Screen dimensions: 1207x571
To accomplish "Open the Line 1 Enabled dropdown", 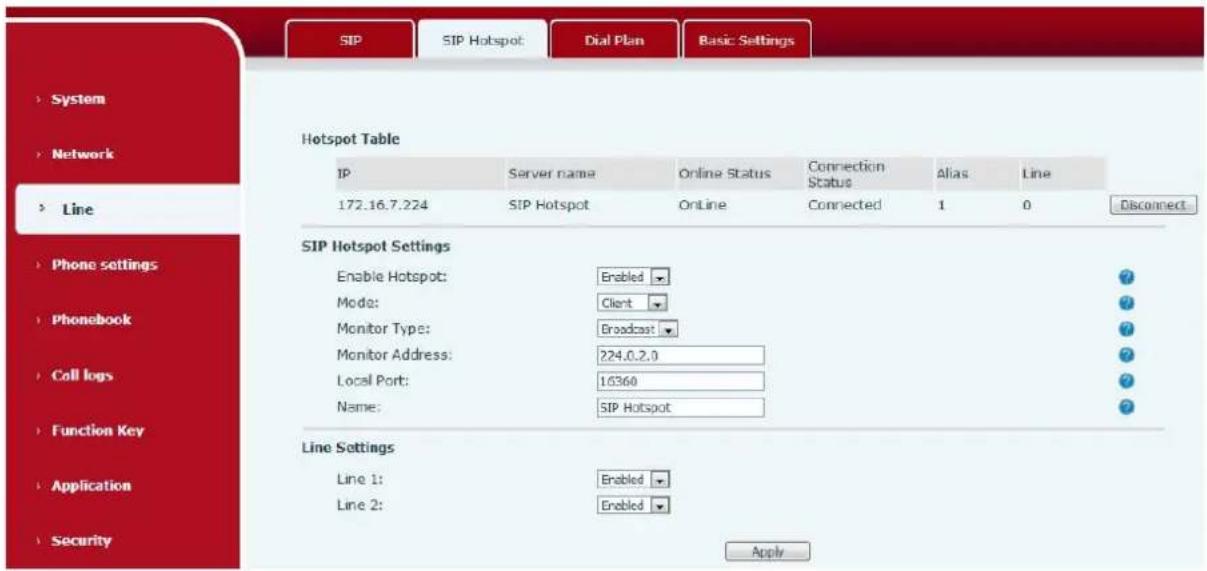I will click(632, 480).
